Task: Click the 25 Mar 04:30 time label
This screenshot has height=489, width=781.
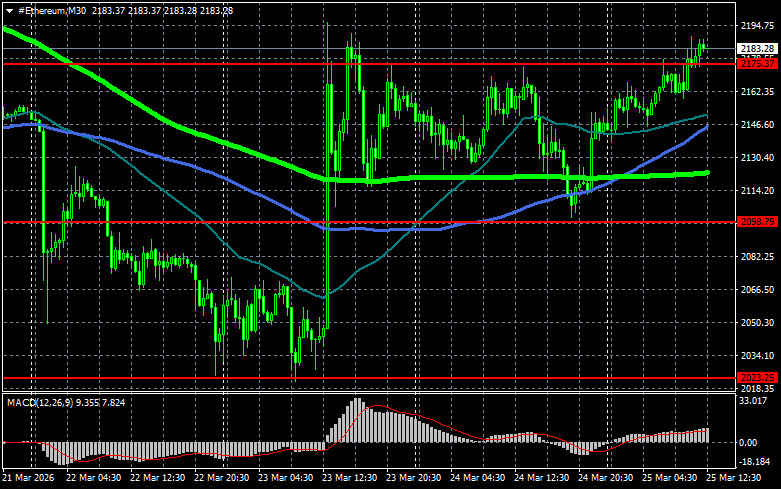Action: 669,478
